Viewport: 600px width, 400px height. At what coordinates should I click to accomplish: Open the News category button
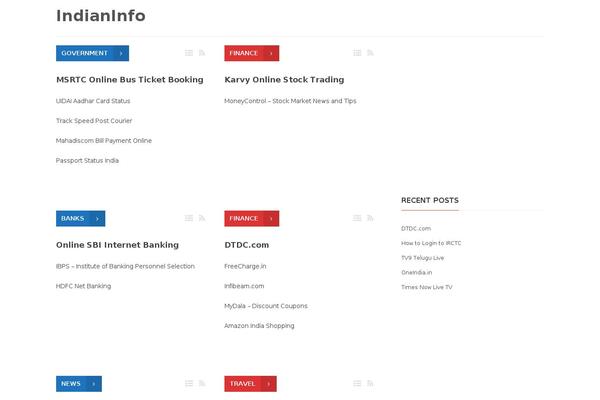79,384
